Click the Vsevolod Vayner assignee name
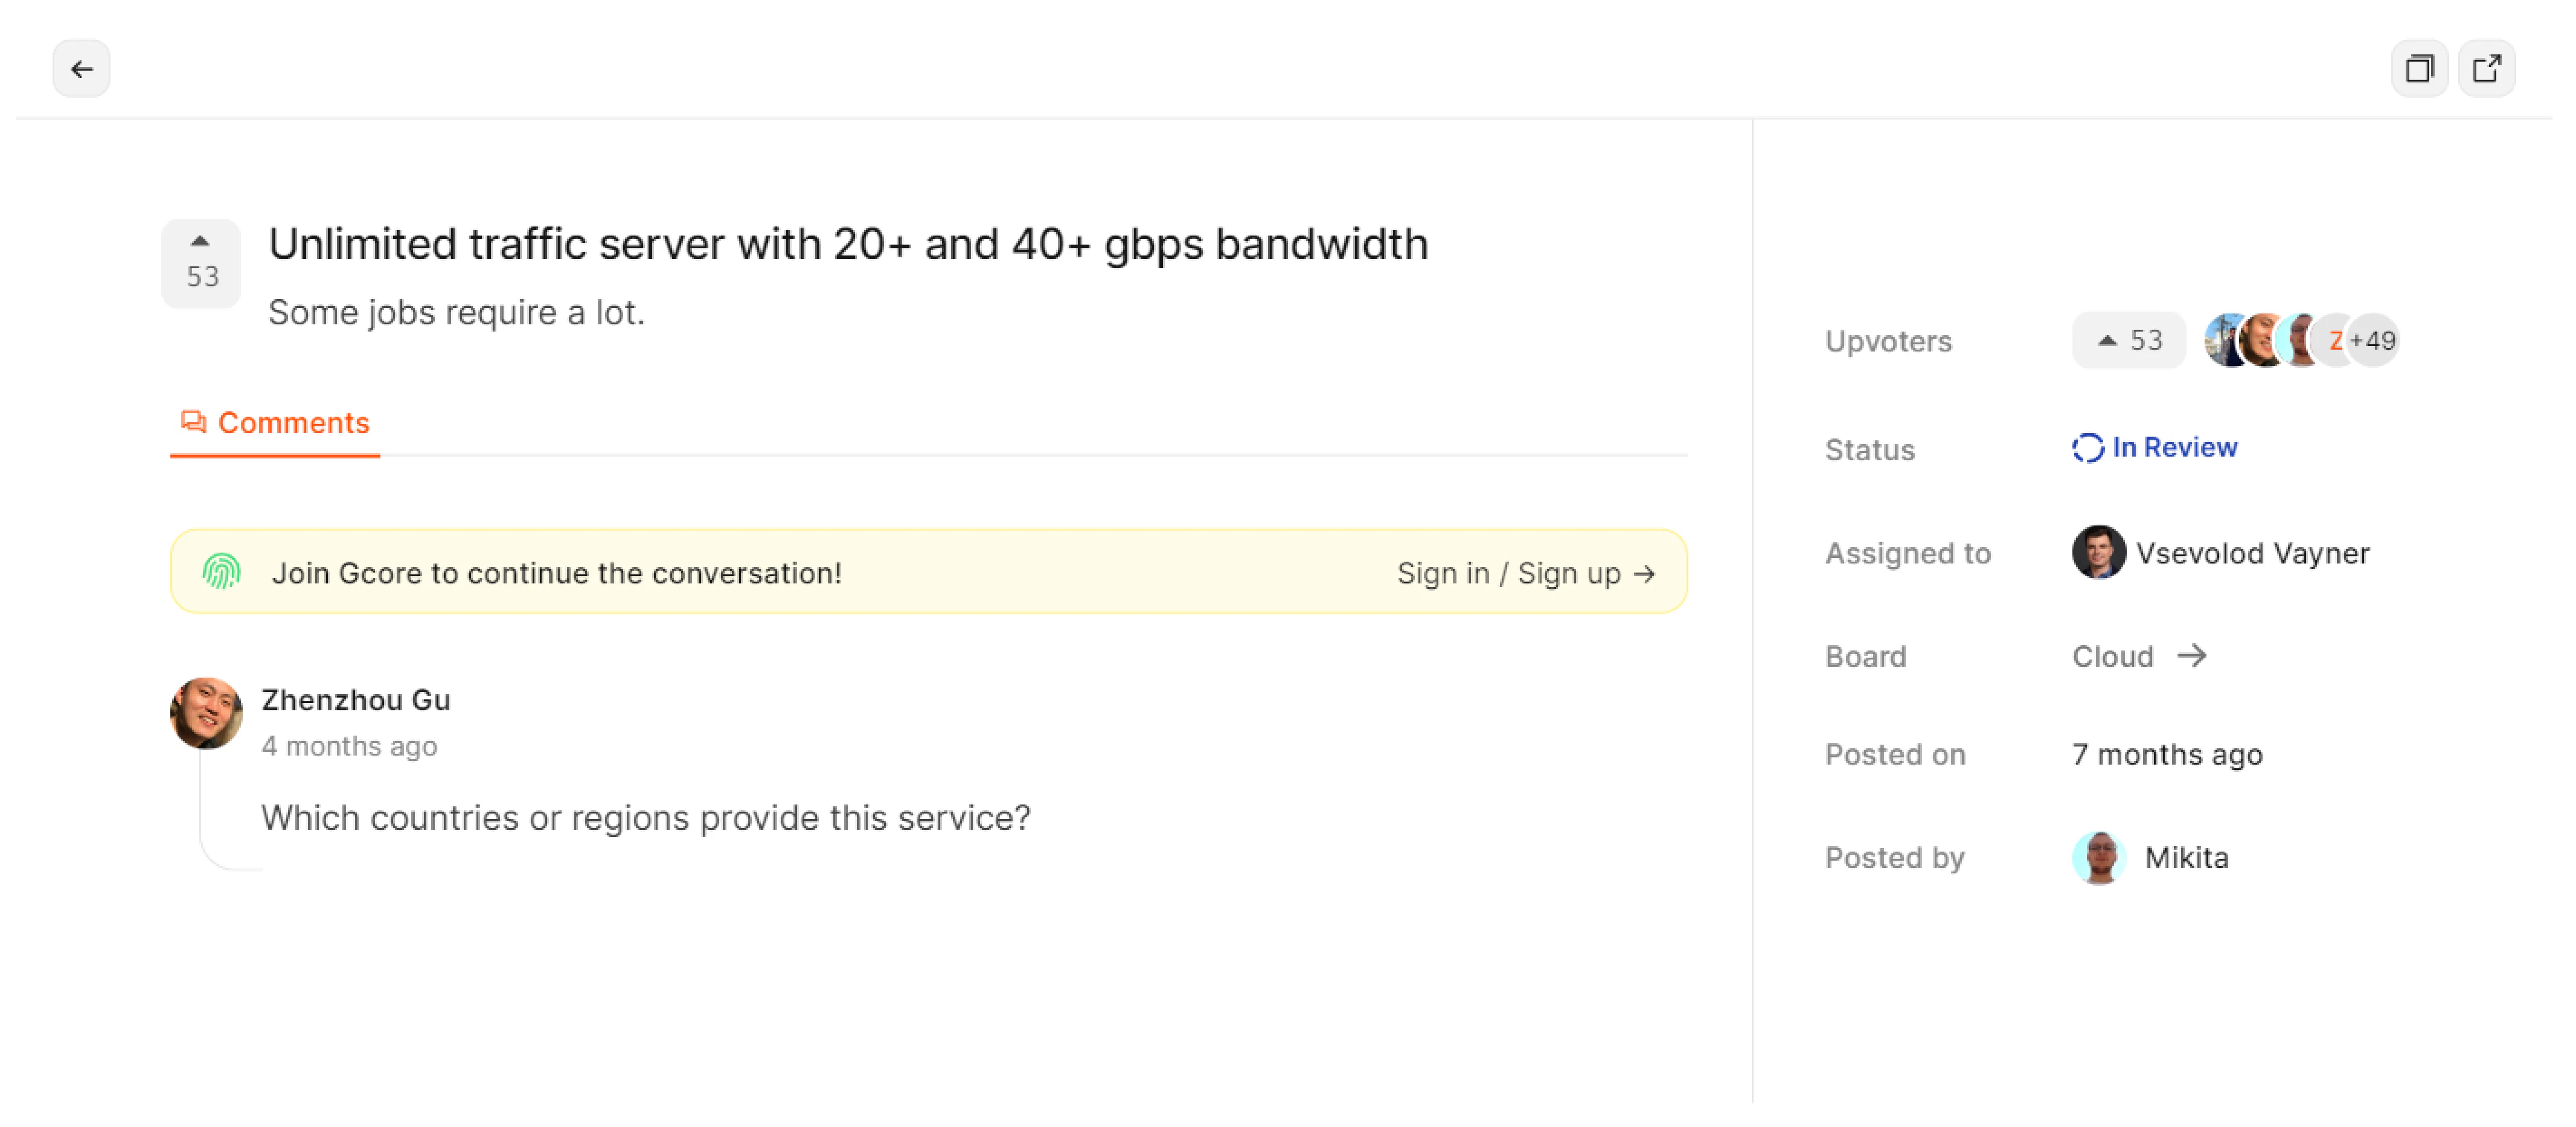The image size is (2576, 1127). 2252,553
